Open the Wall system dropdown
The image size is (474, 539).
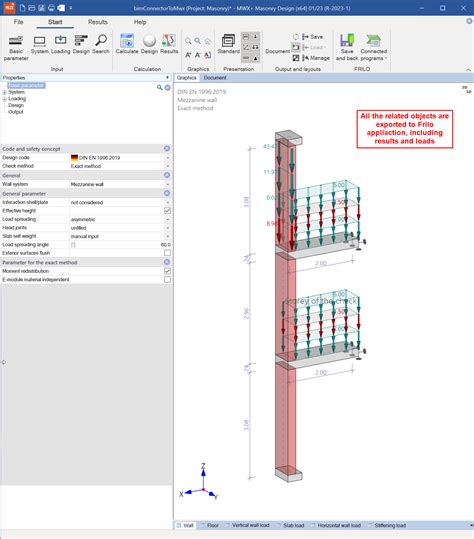tap(167, 184)
